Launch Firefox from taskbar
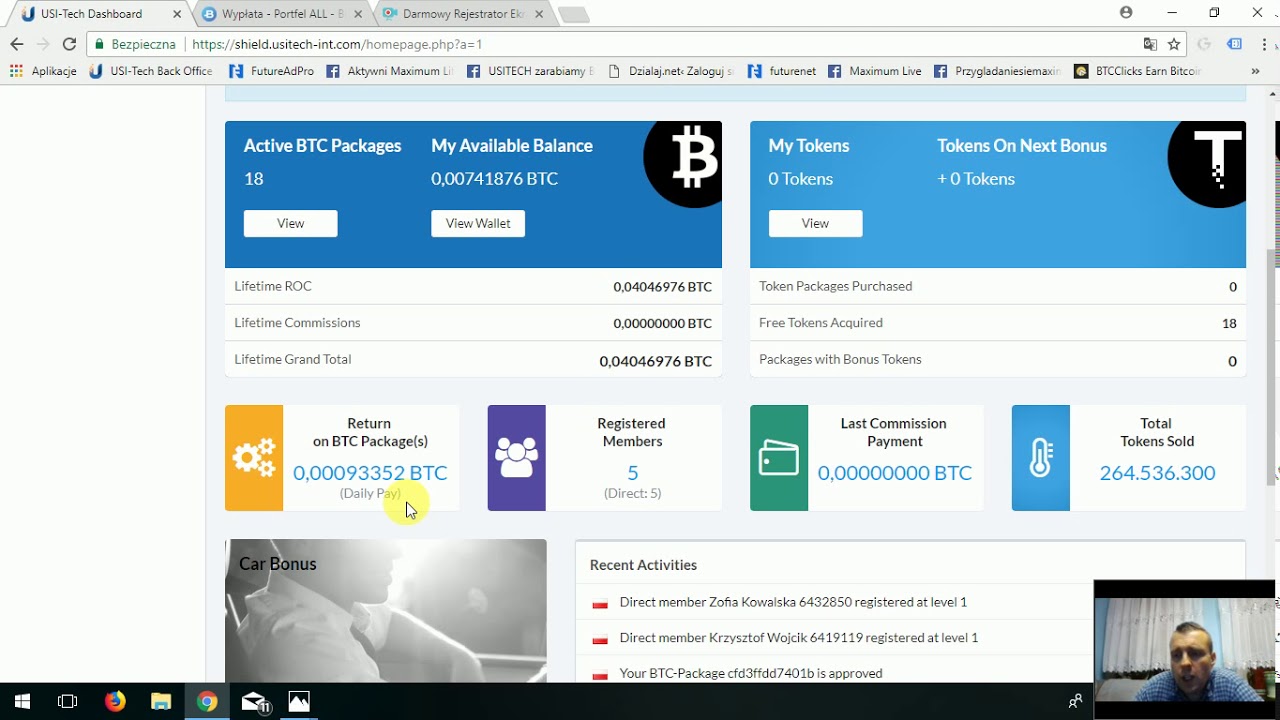1280x720 pixels. coord(115,701)
